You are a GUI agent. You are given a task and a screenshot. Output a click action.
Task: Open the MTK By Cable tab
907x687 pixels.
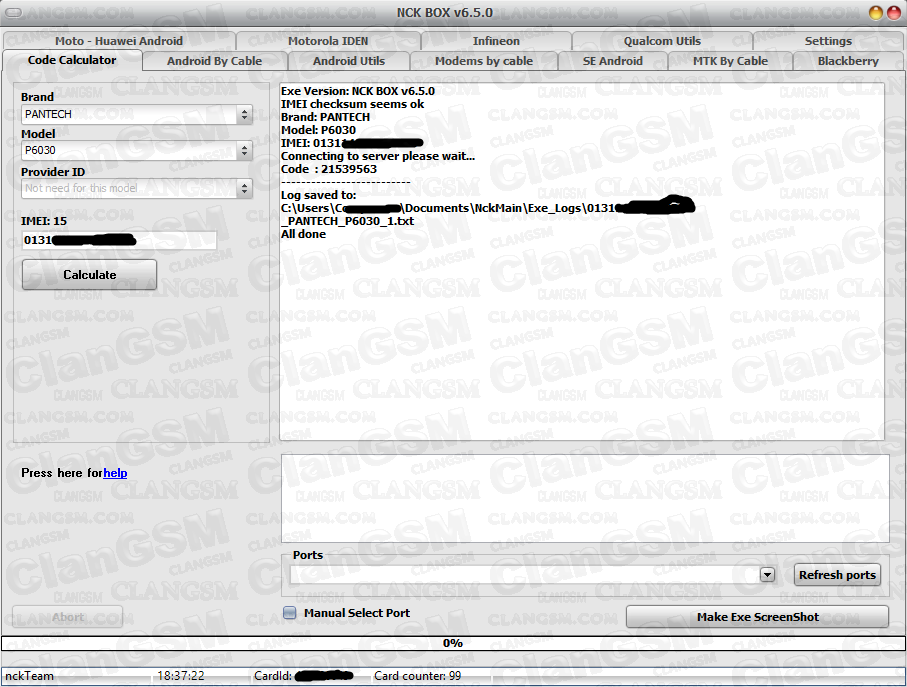pos(730,61)
